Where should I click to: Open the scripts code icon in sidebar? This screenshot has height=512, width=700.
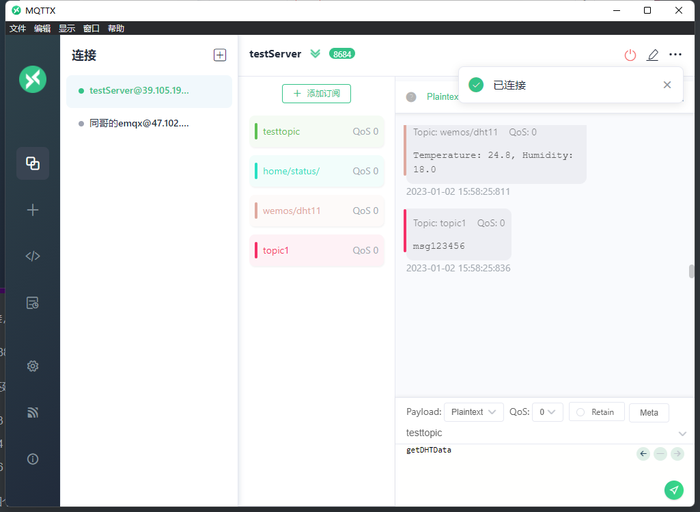(33, 256)
